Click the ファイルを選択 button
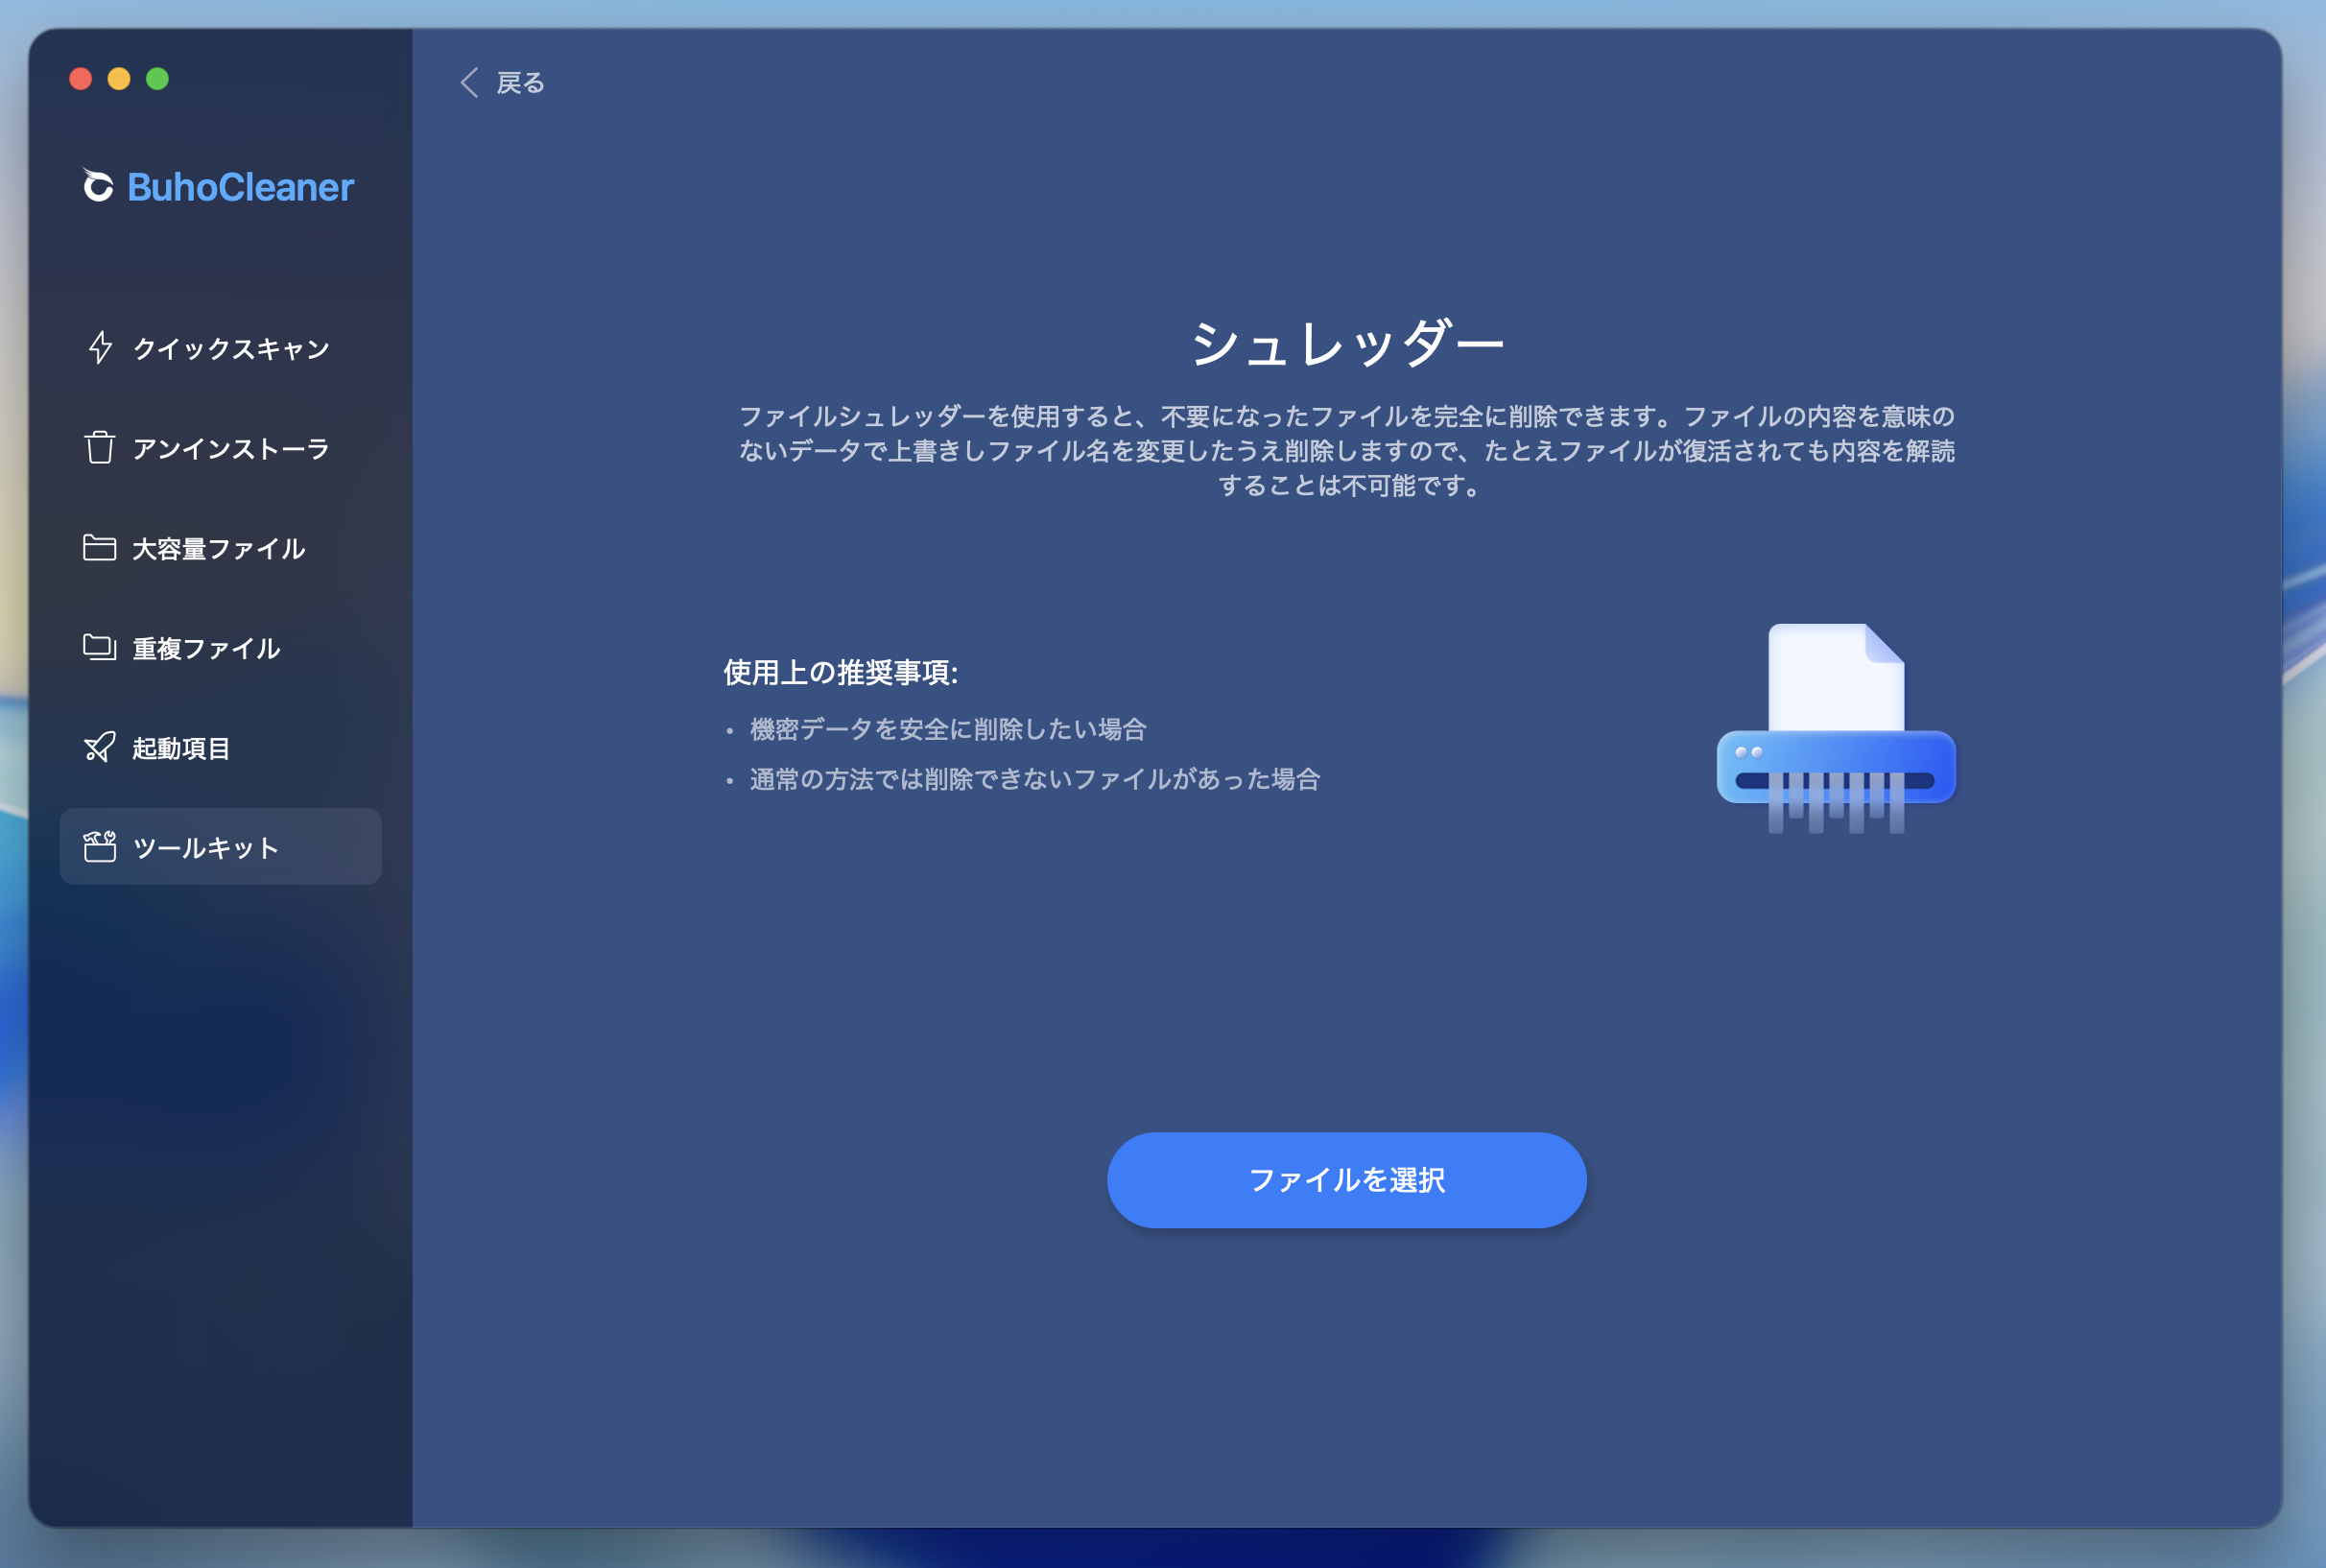 [x=1346, y=1180]
